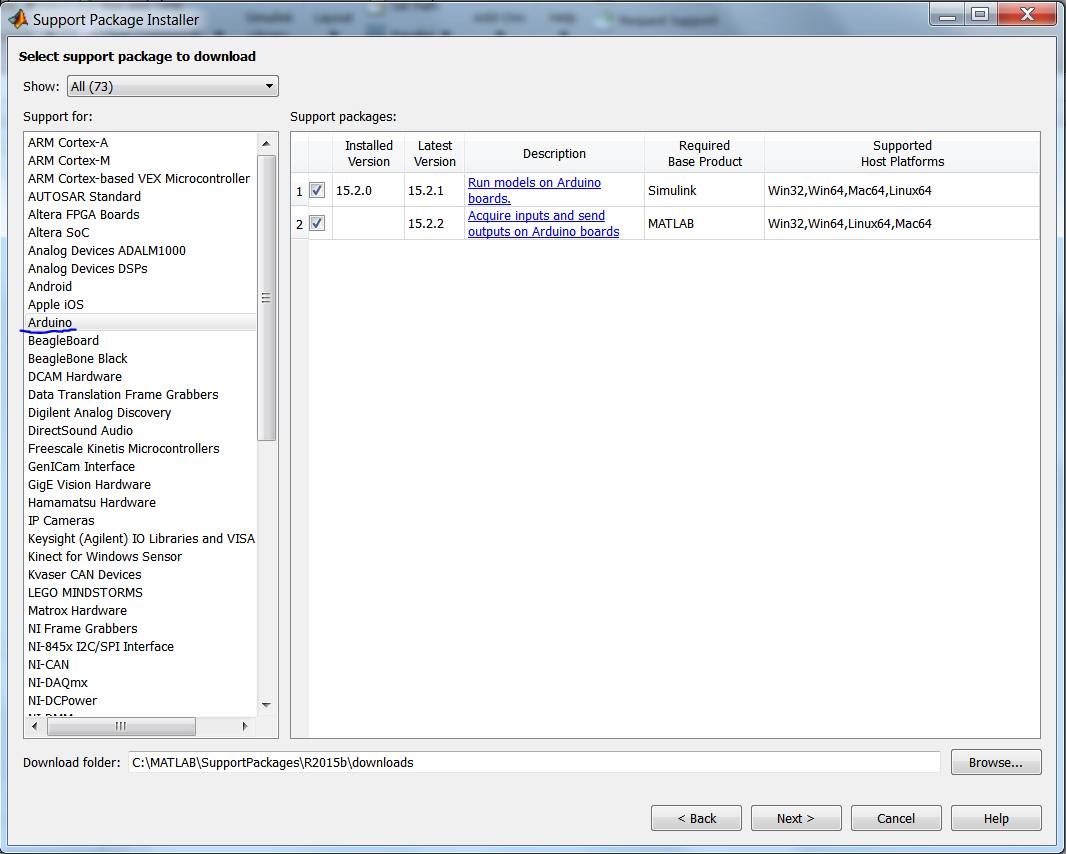
Task: Click installed version 15.2.0 cell
Action: click(368, 190)
